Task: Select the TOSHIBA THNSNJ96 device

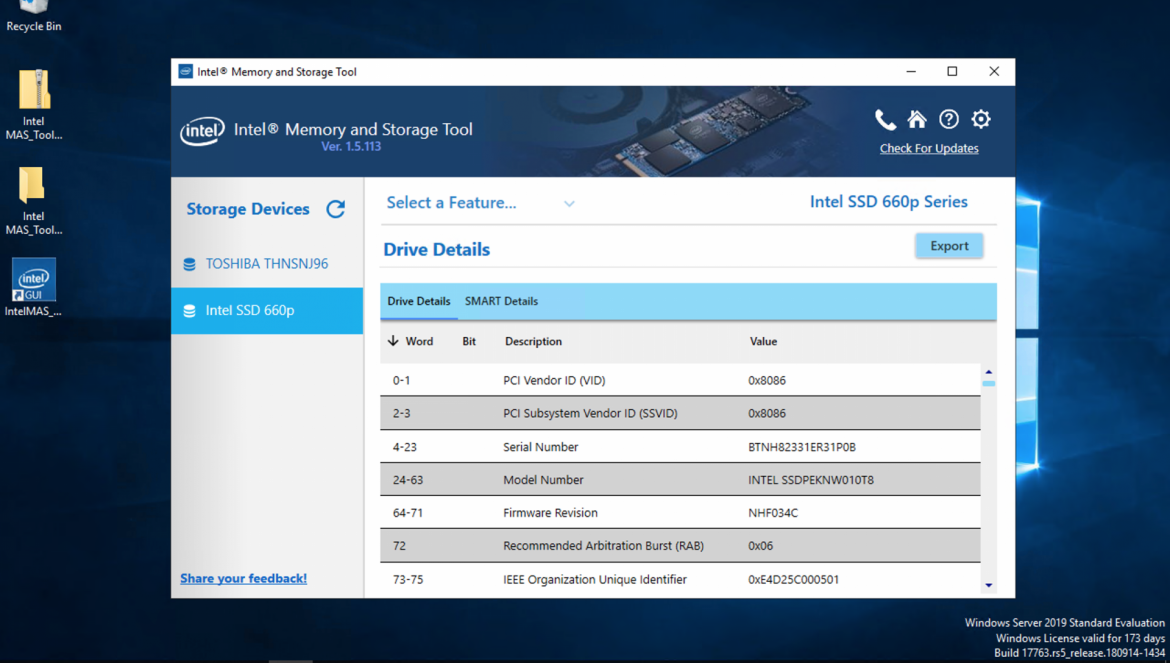Action: [267, 264]
